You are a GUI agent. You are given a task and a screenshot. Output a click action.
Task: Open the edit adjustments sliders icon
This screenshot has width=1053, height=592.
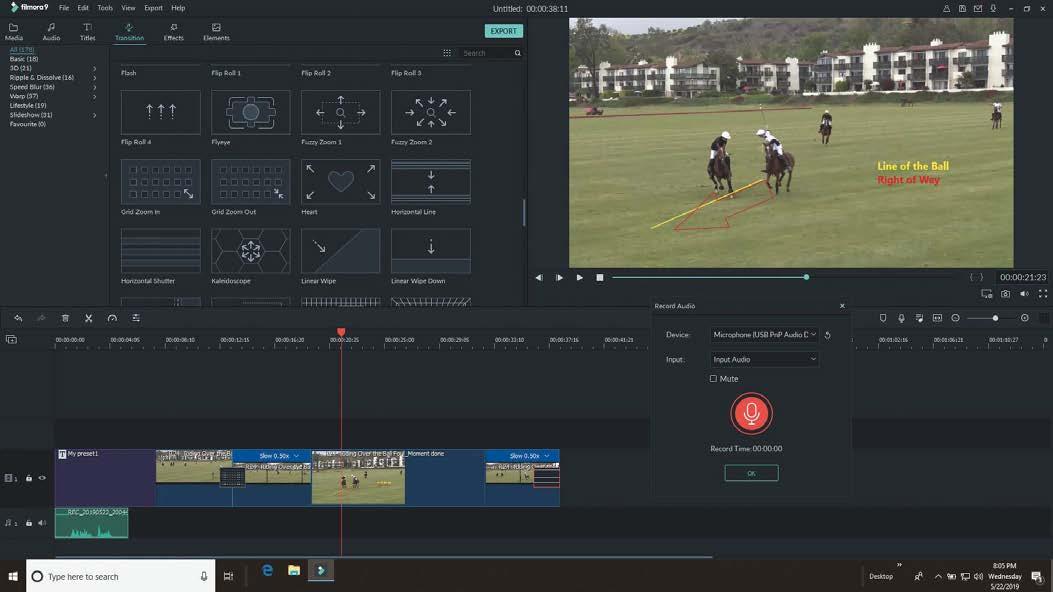136,318
